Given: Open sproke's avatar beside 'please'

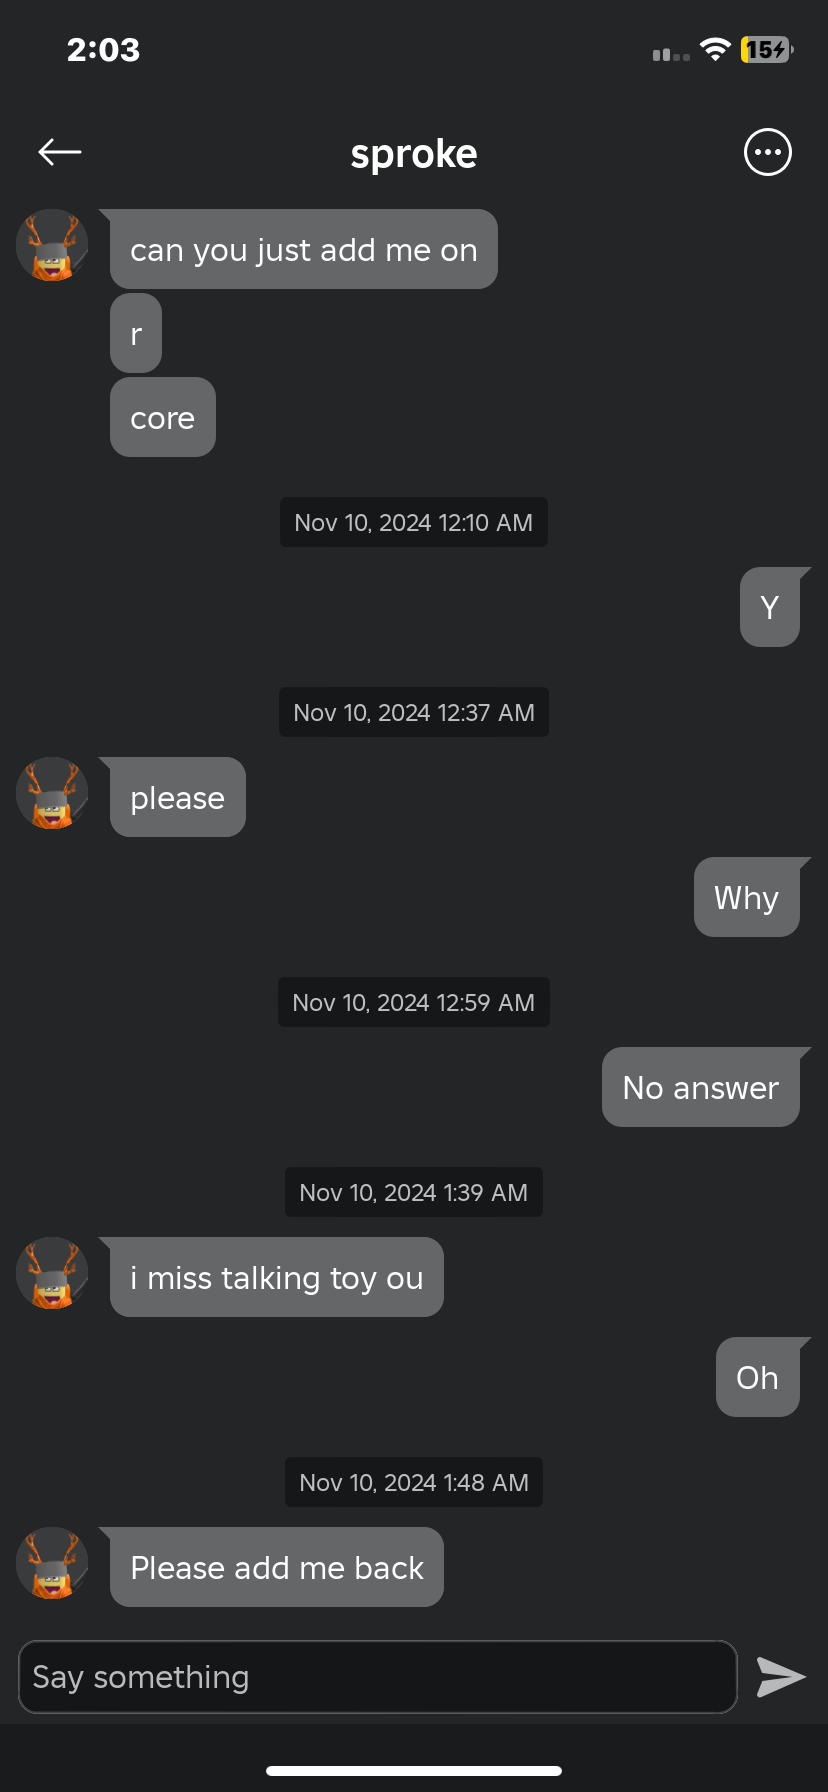Looking at the screenshot, I should pyautogui.click(x=52, y=793).
